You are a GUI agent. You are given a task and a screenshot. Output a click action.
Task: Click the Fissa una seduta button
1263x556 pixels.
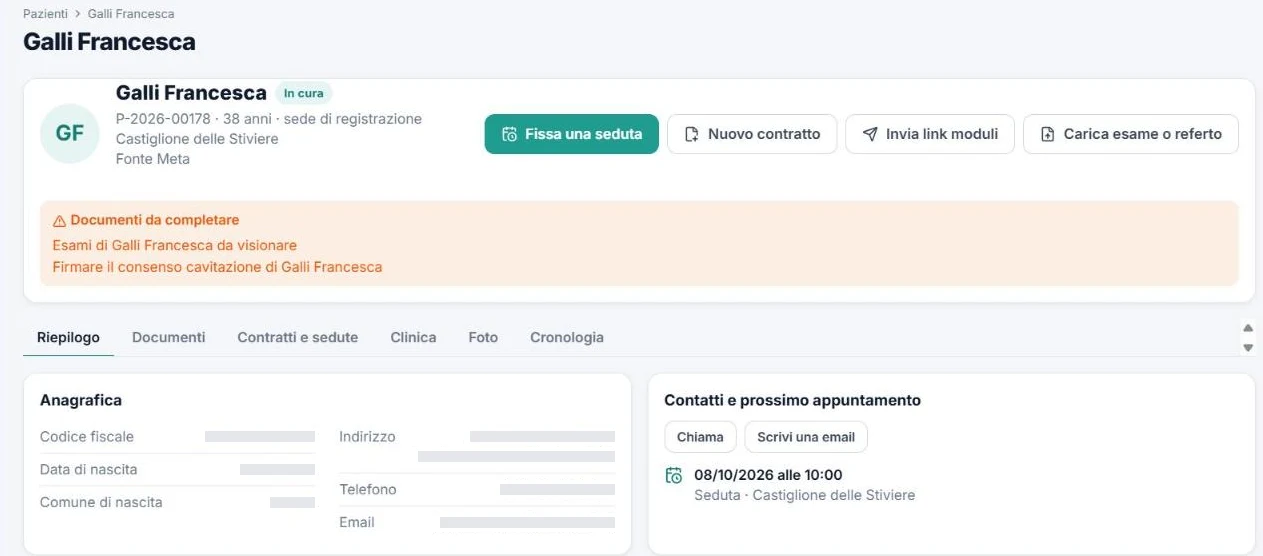[x=572, y=134]
